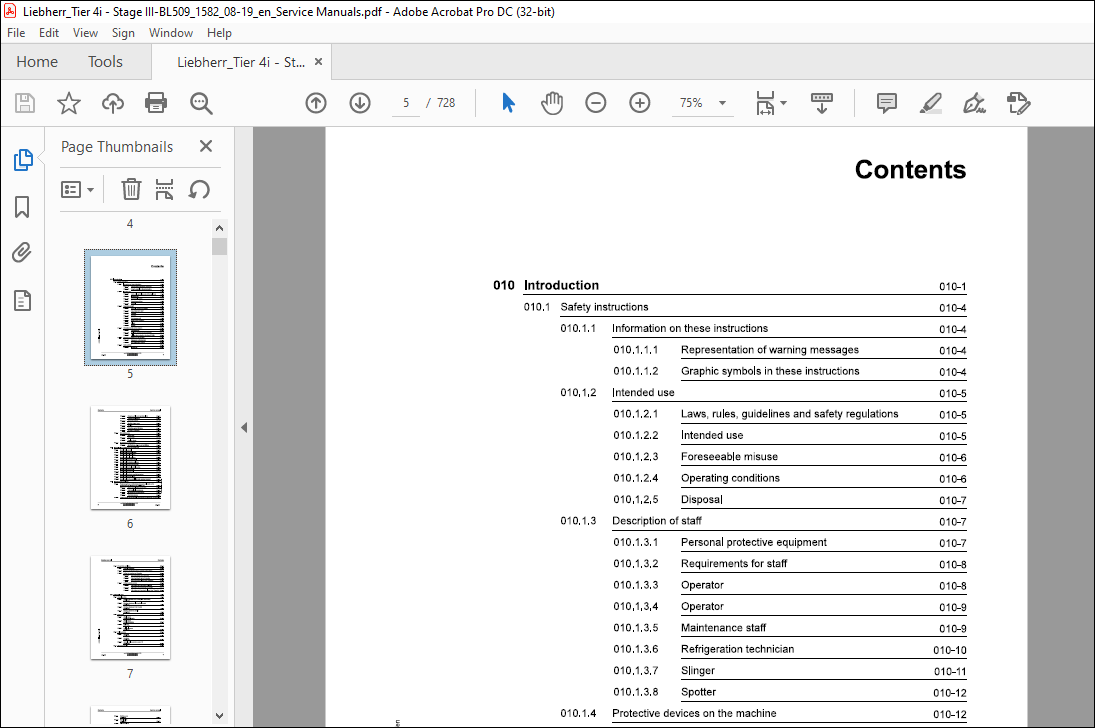Click the Description of staff entry
Image resolution: width=1095 pixels, height=728 pixels.
(x=763, y=520)
